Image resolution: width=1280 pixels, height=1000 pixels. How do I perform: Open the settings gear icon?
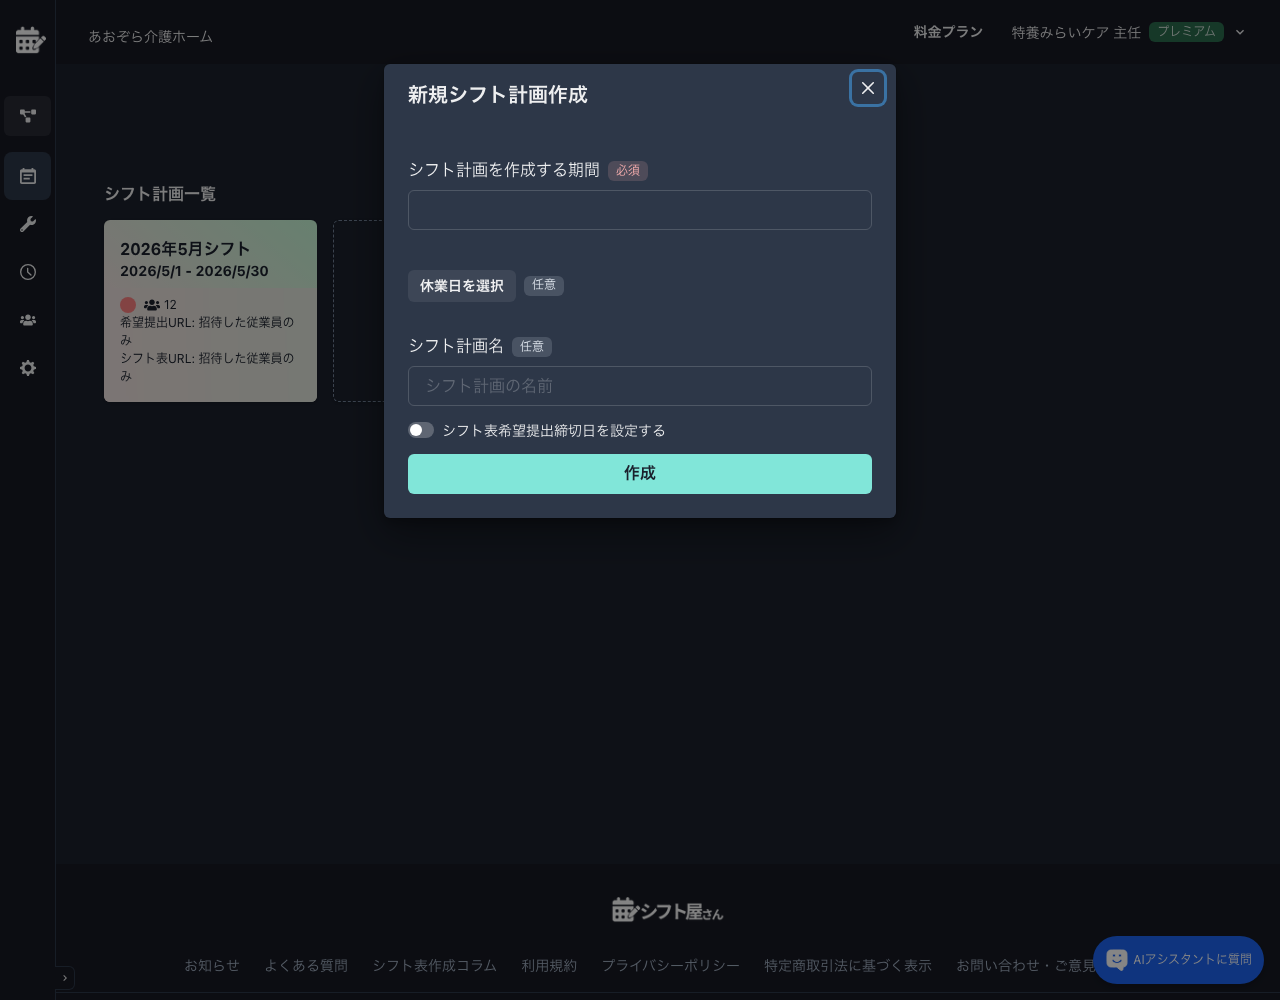(27, 368)
